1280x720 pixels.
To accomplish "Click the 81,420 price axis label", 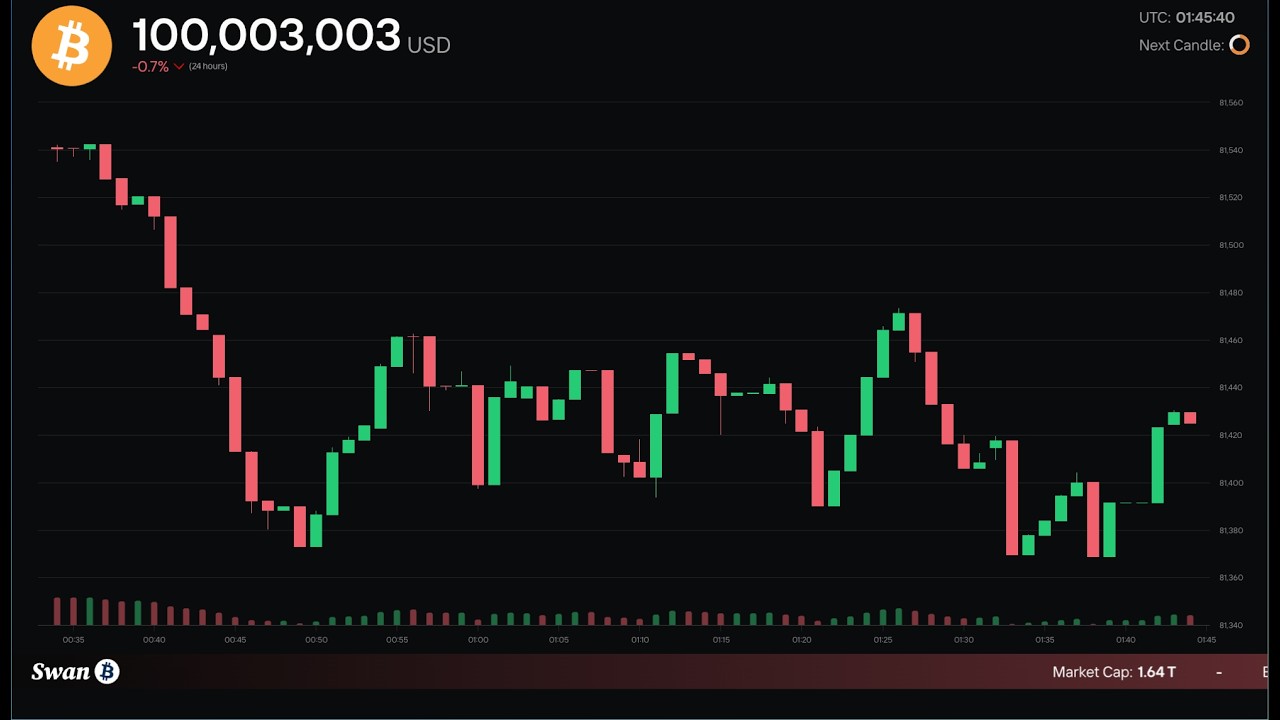I will click(1230, 435).
